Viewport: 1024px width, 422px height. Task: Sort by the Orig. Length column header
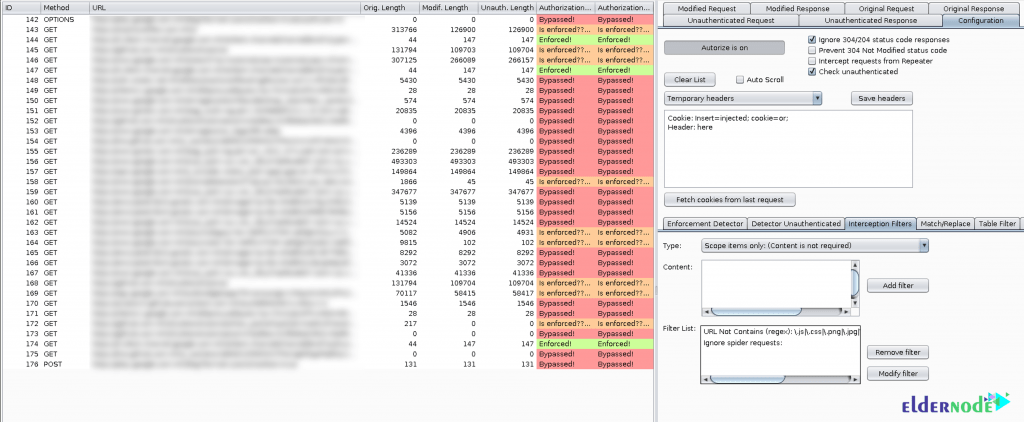[390, 8]
